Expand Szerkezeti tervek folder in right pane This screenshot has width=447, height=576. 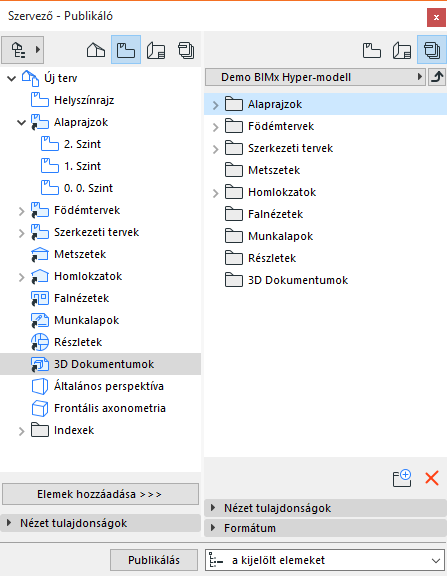click(216, 149)
